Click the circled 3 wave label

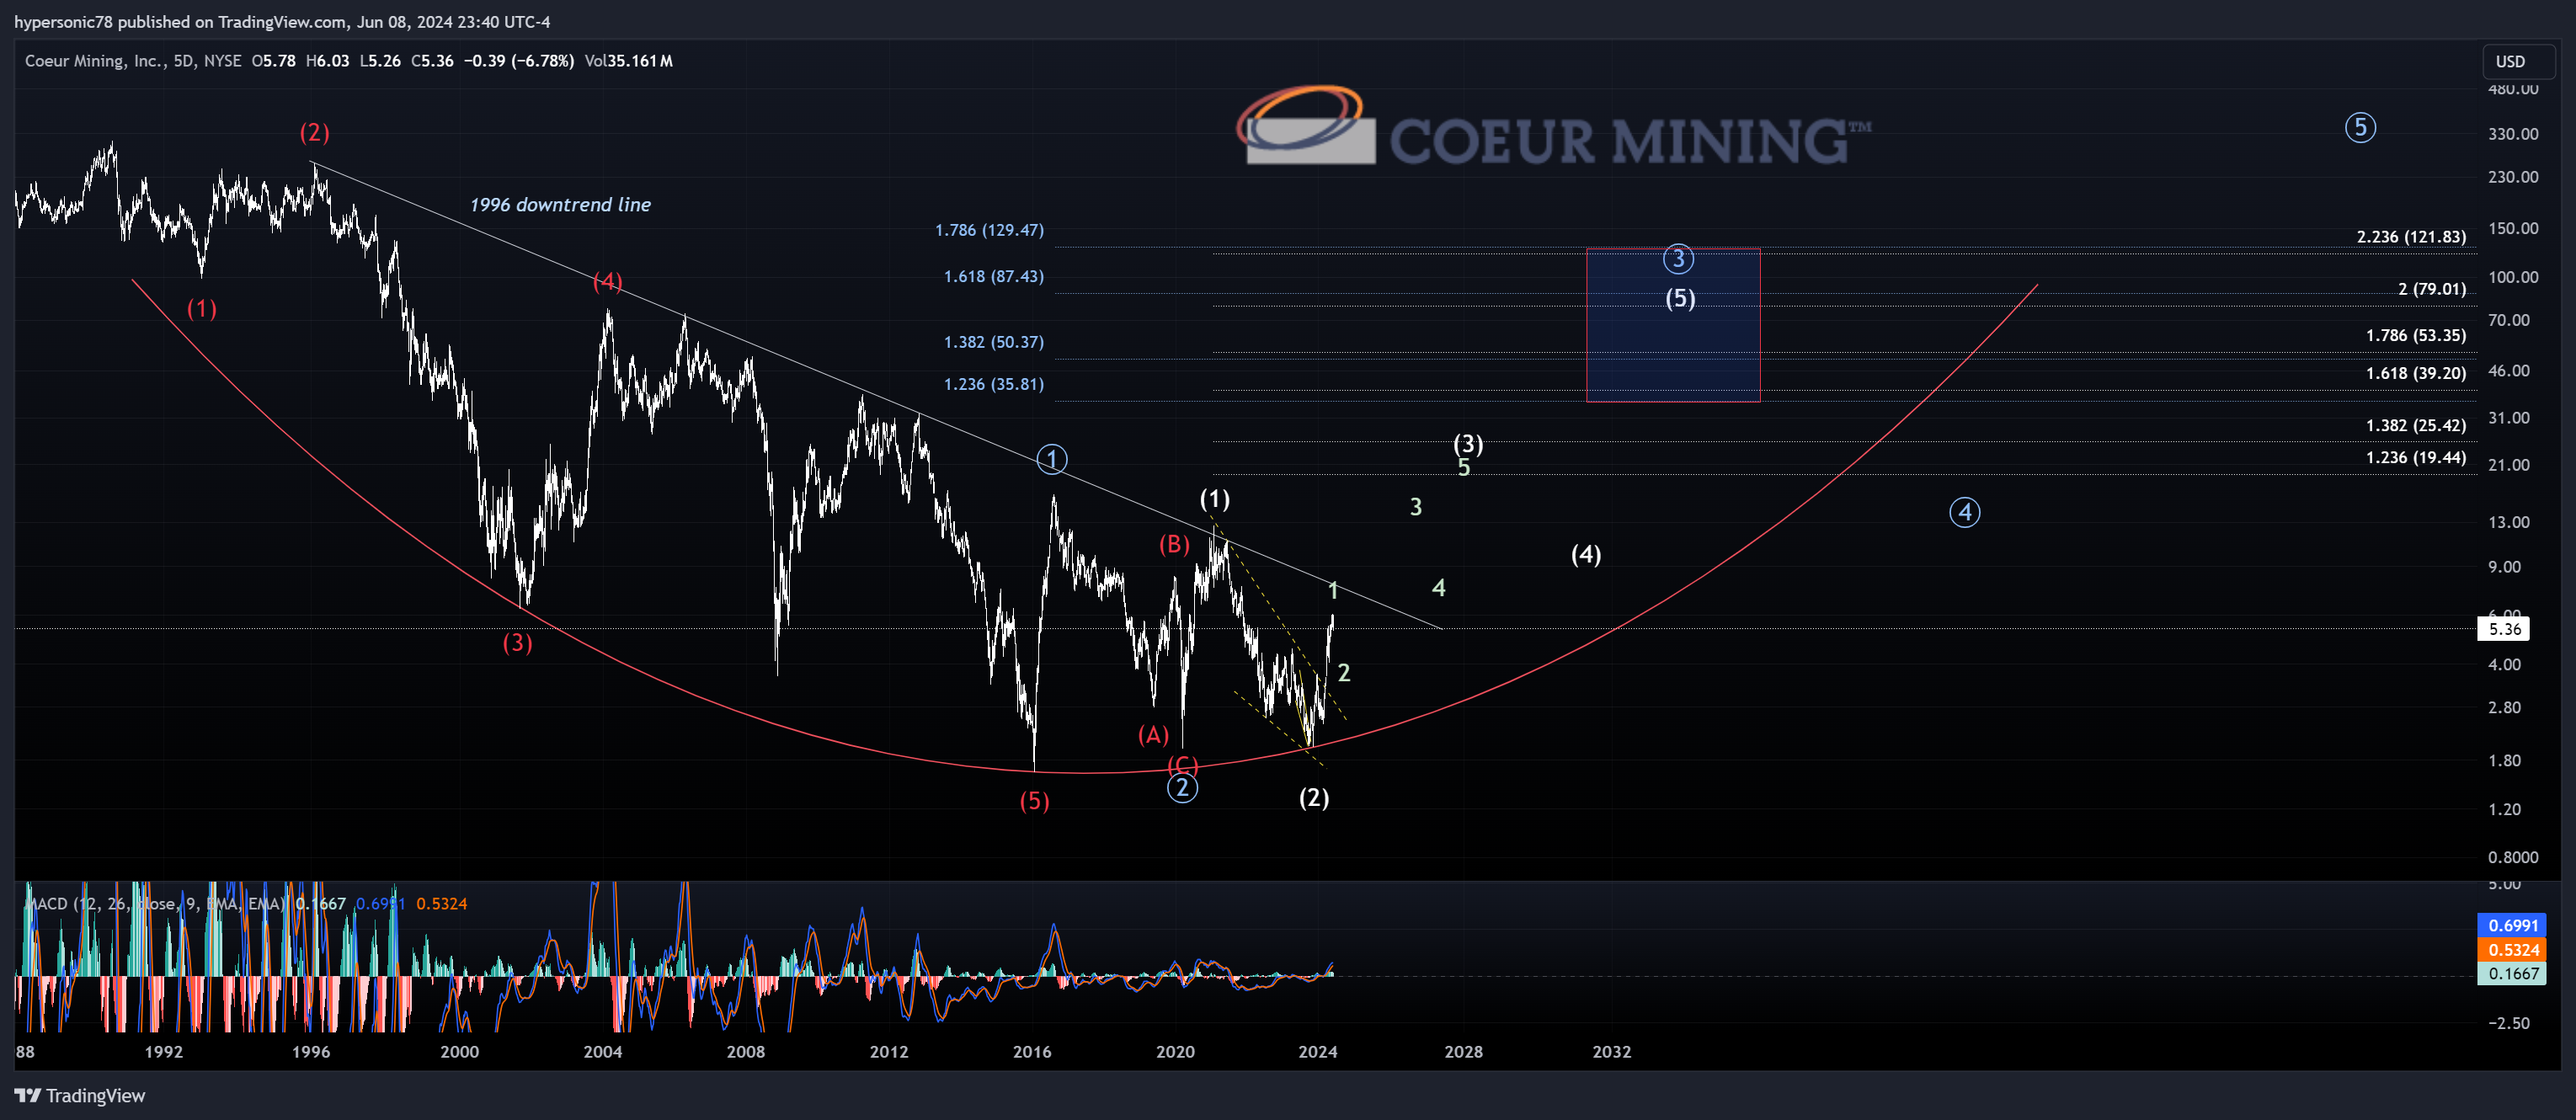pyautogui.click(x=1678, y=260)
